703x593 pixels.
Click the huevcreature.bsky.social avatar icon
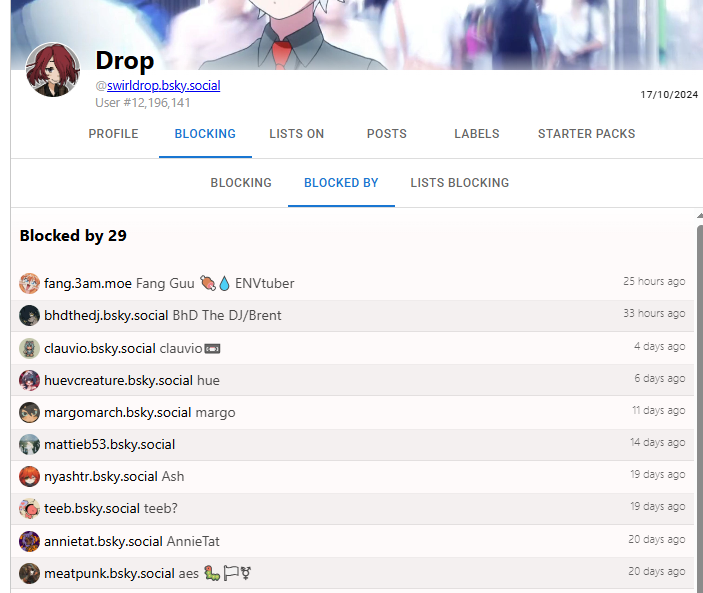click(x=30, y=380)
